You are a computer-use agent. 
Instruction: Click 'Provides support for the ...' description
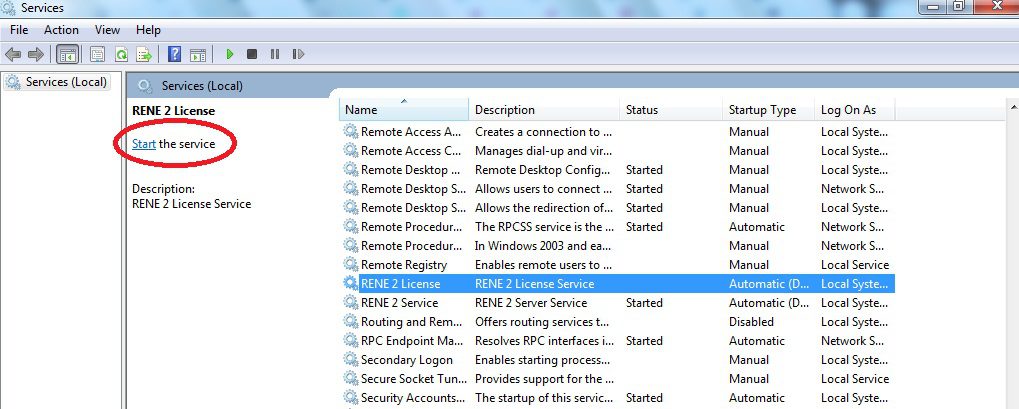pyautogui.click(x=544, y=378)
